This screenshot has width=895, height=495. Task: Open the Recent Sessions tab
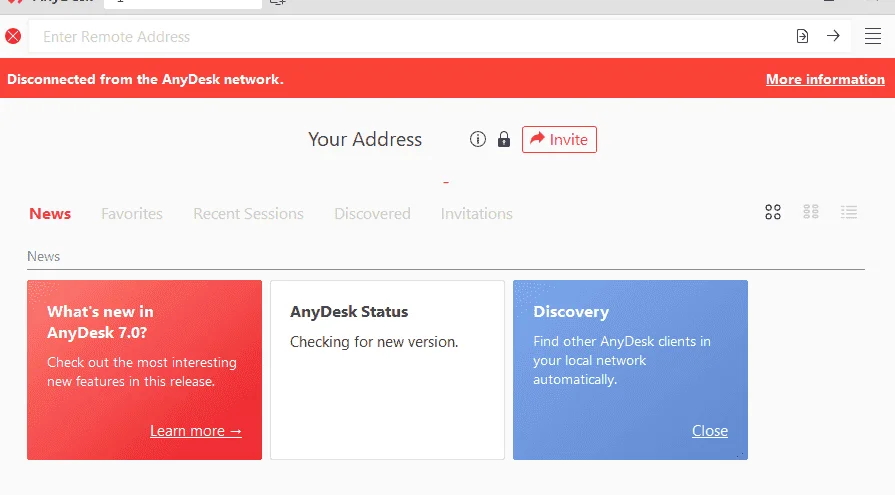(248, 214)
